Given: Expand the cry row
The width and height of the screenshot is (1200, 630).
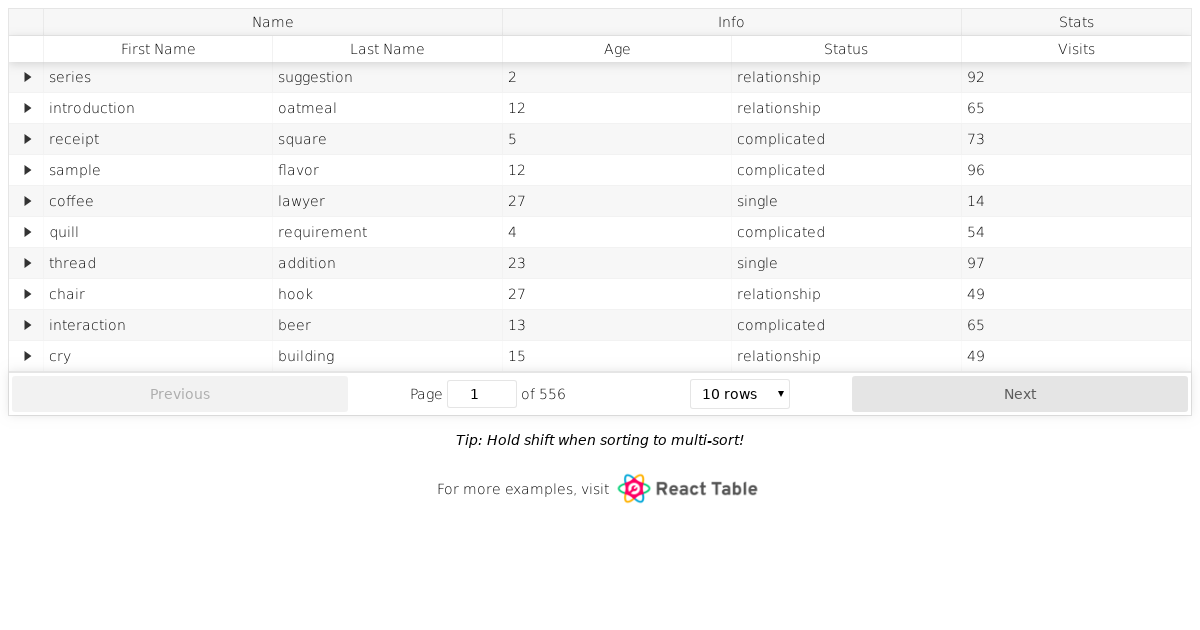Looking at the screenshot, I should pos(27,356).
